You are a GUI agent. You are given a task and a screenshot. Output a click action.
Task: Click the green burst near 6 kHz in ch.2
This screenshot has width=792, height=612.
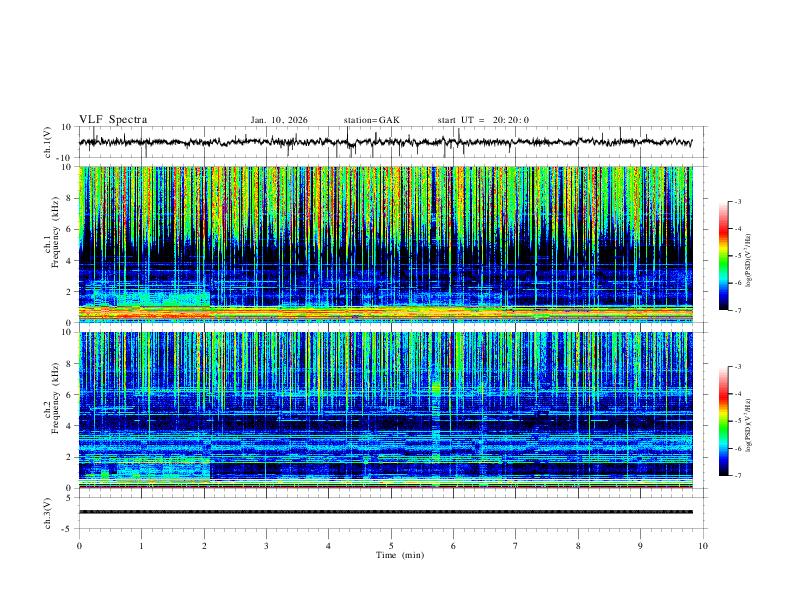click(436, 389)
